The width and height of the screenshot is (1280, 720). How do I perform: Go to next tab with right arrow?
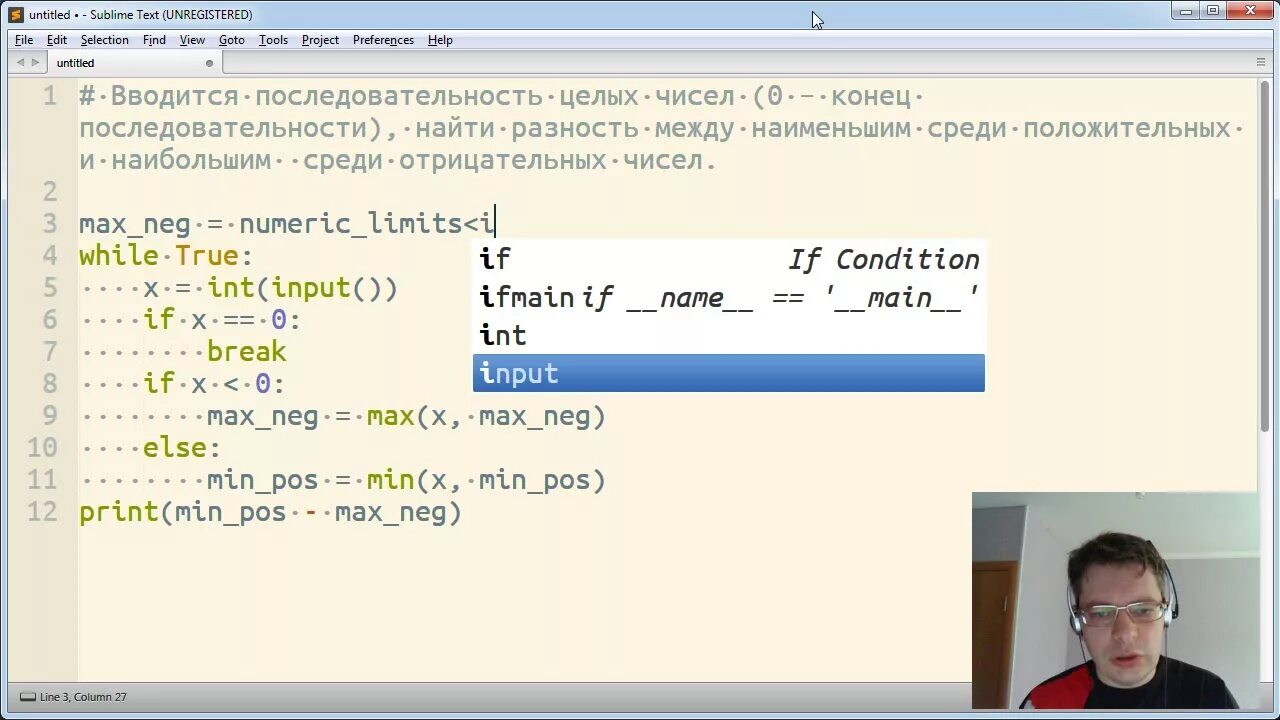(x=36, y=62)
